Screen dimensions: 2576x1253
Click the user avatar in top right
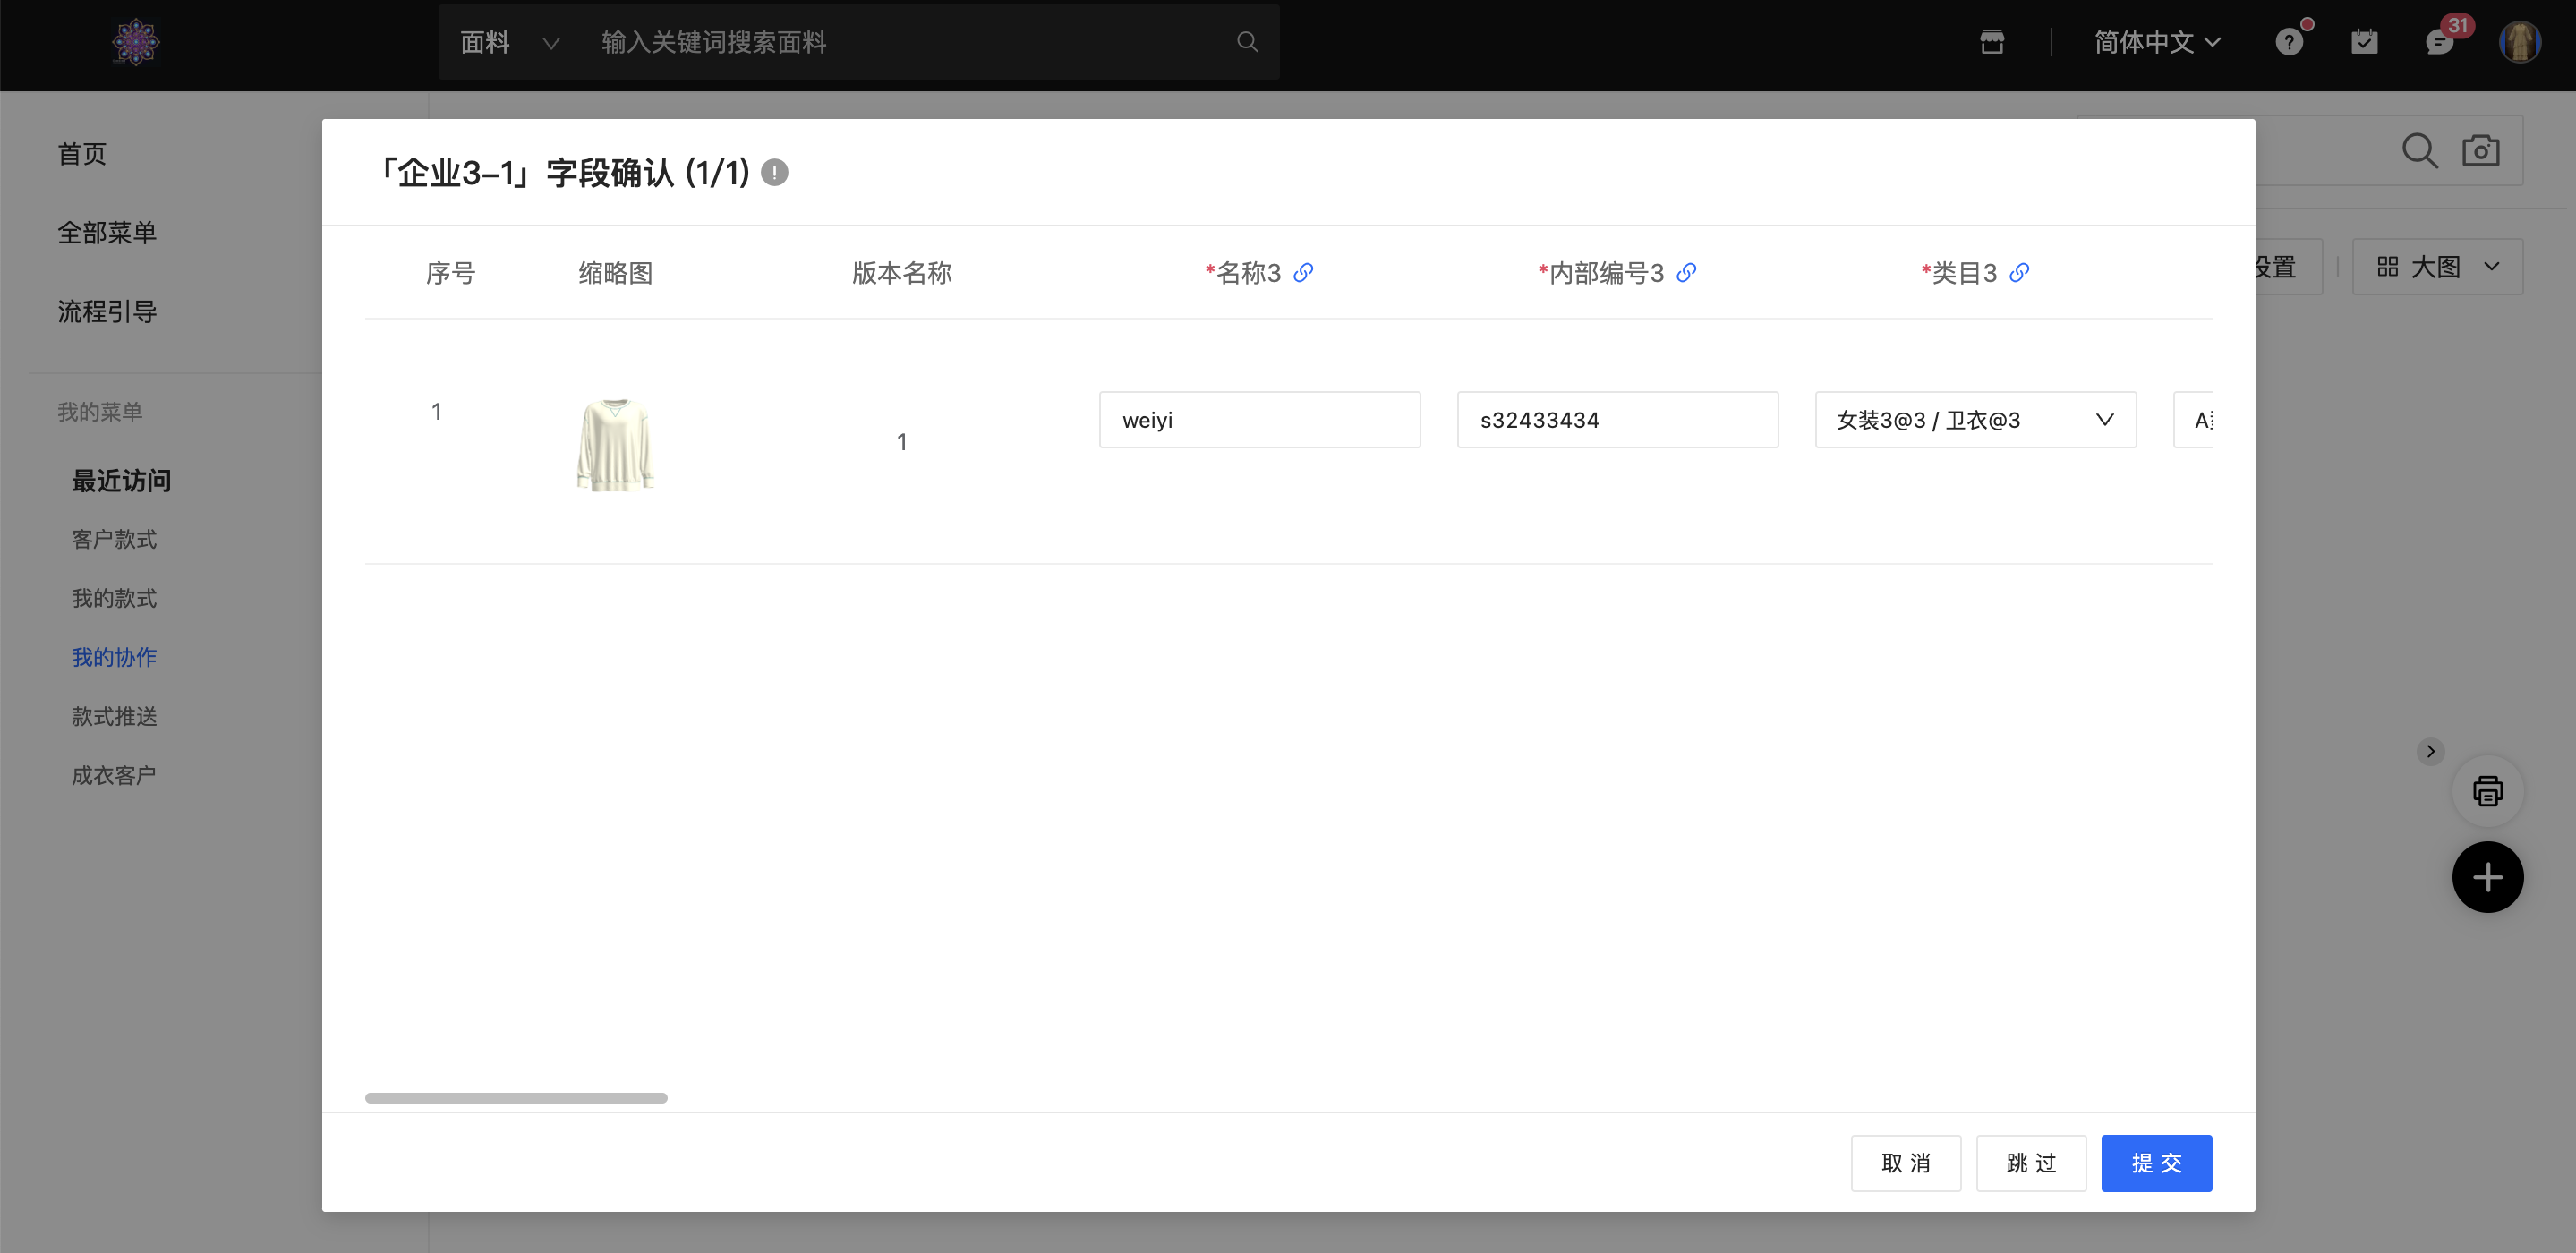click(x=2518, y=42)
